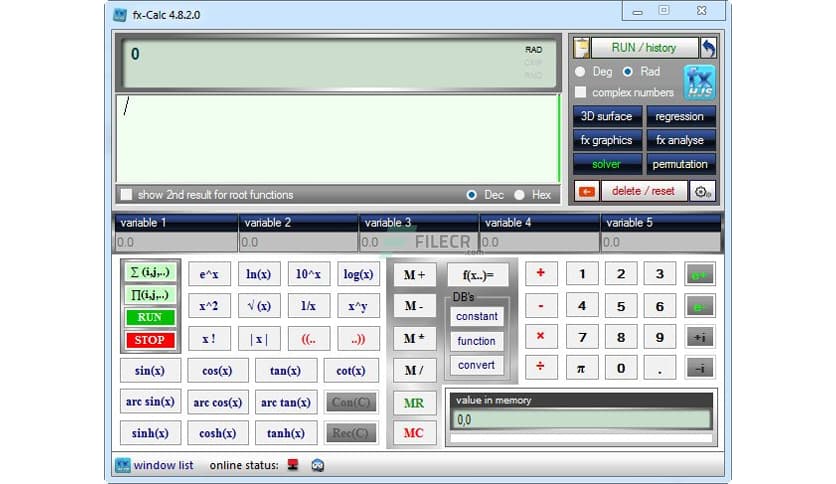Insert the pi constant key

581,368
